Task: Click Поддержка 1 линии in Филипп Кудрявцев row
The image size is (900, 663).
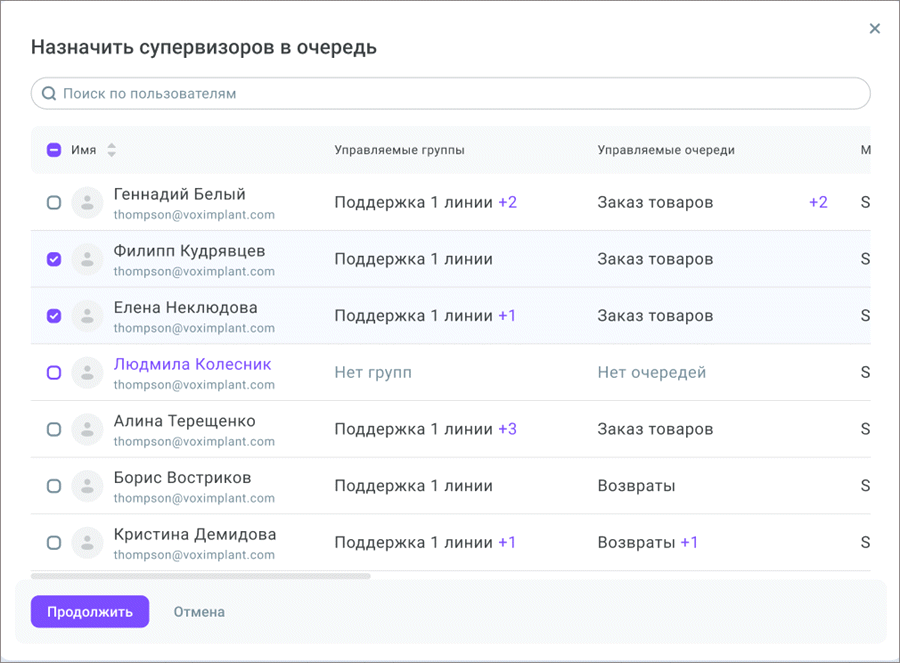Action: 414,259
